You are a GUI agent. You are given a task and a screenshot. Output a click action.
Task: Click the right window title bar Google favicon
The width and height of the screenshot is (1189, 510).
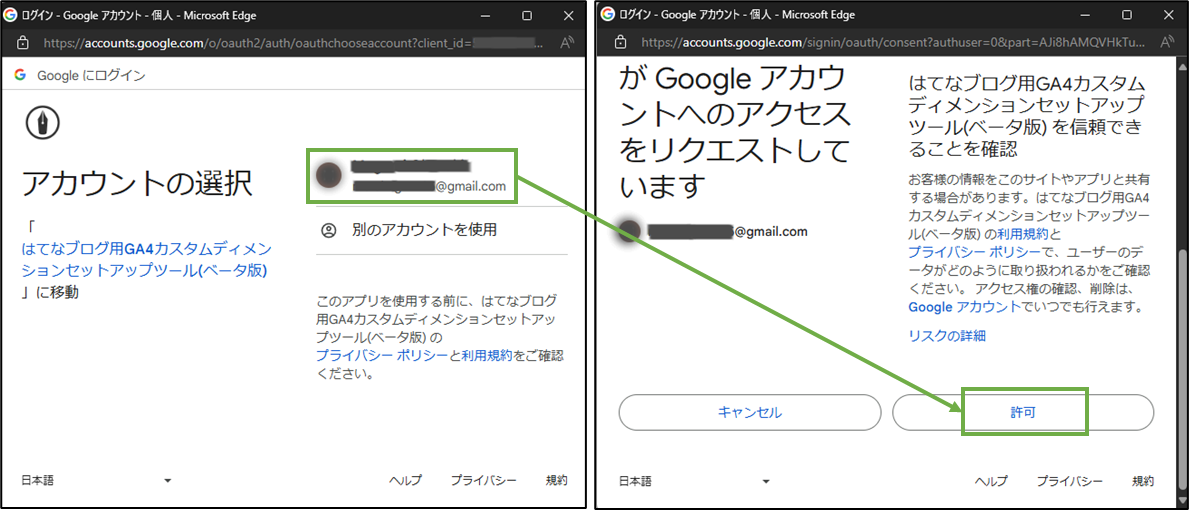click(608, 14)
